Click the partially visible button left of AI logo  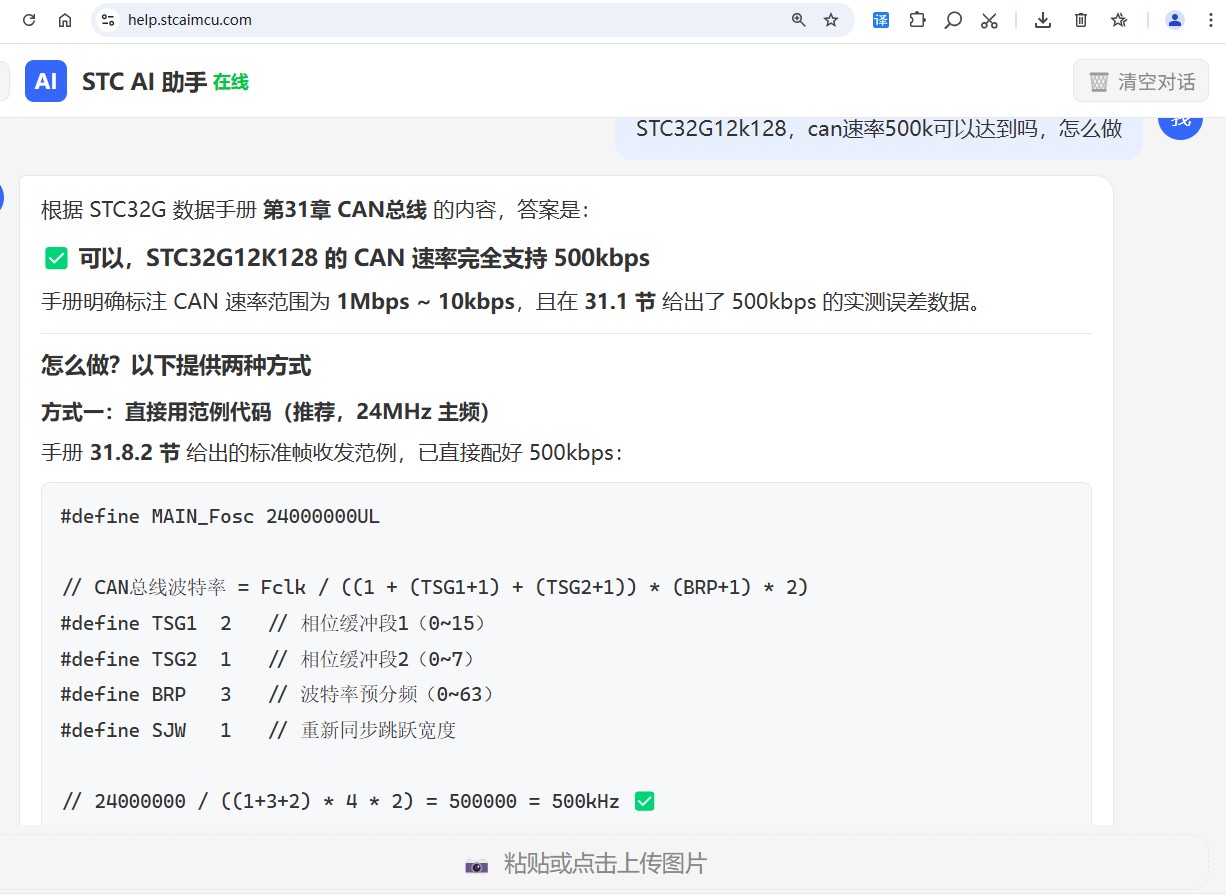5,81
